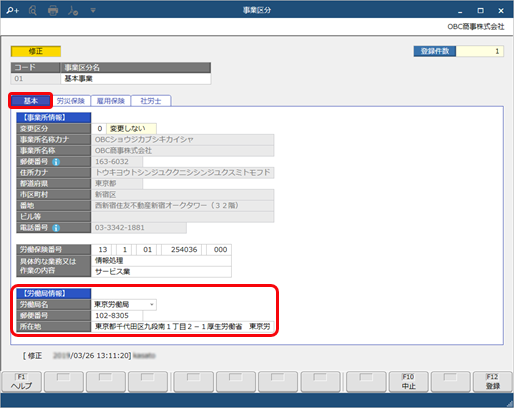Click the F12 登録 button
Screen dimensions: 514x408
coord(492,382)
